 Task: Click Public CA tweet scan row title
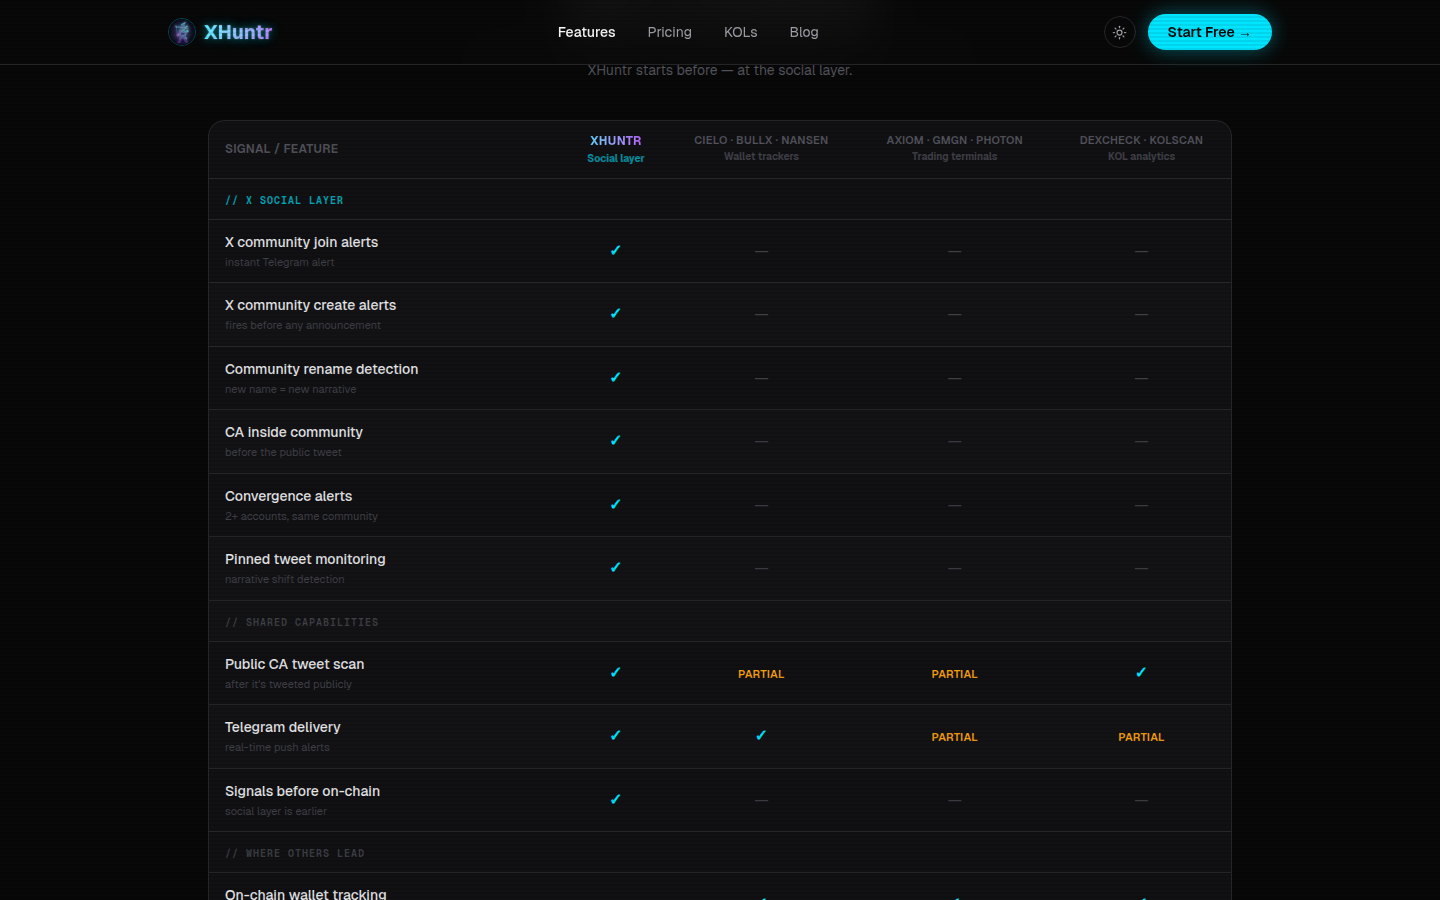(x=294, y=664)
